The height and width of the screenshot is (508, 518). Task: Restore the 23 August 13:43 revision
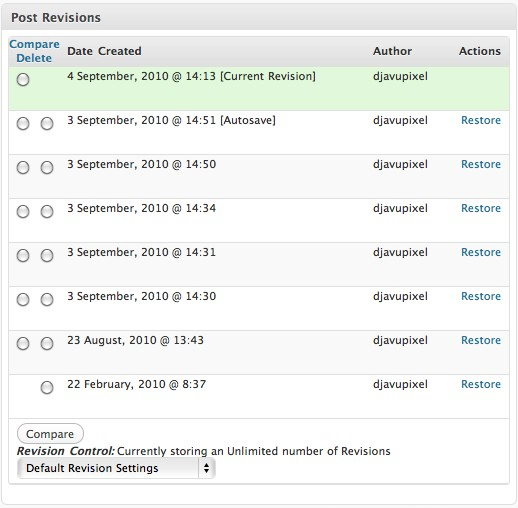[x=481, y=340]
